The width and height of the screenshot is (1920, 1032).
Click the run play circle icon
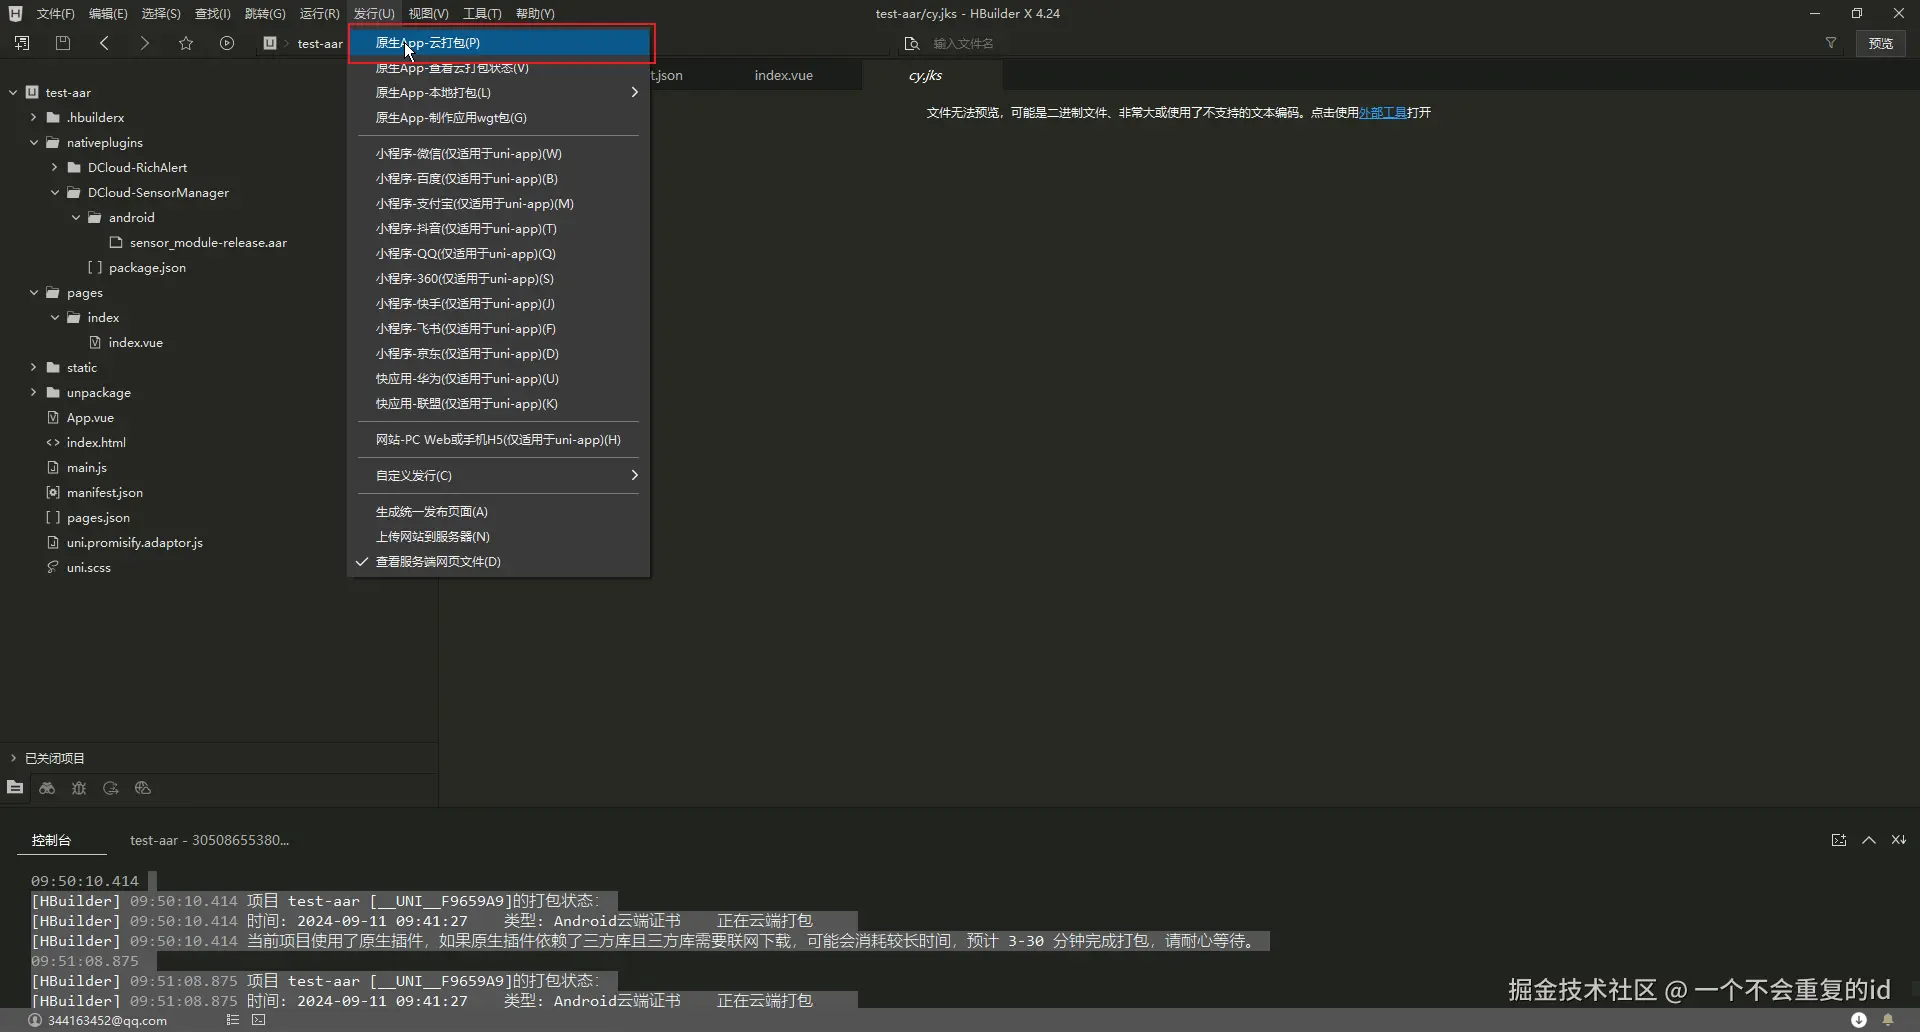coord(227,43)
